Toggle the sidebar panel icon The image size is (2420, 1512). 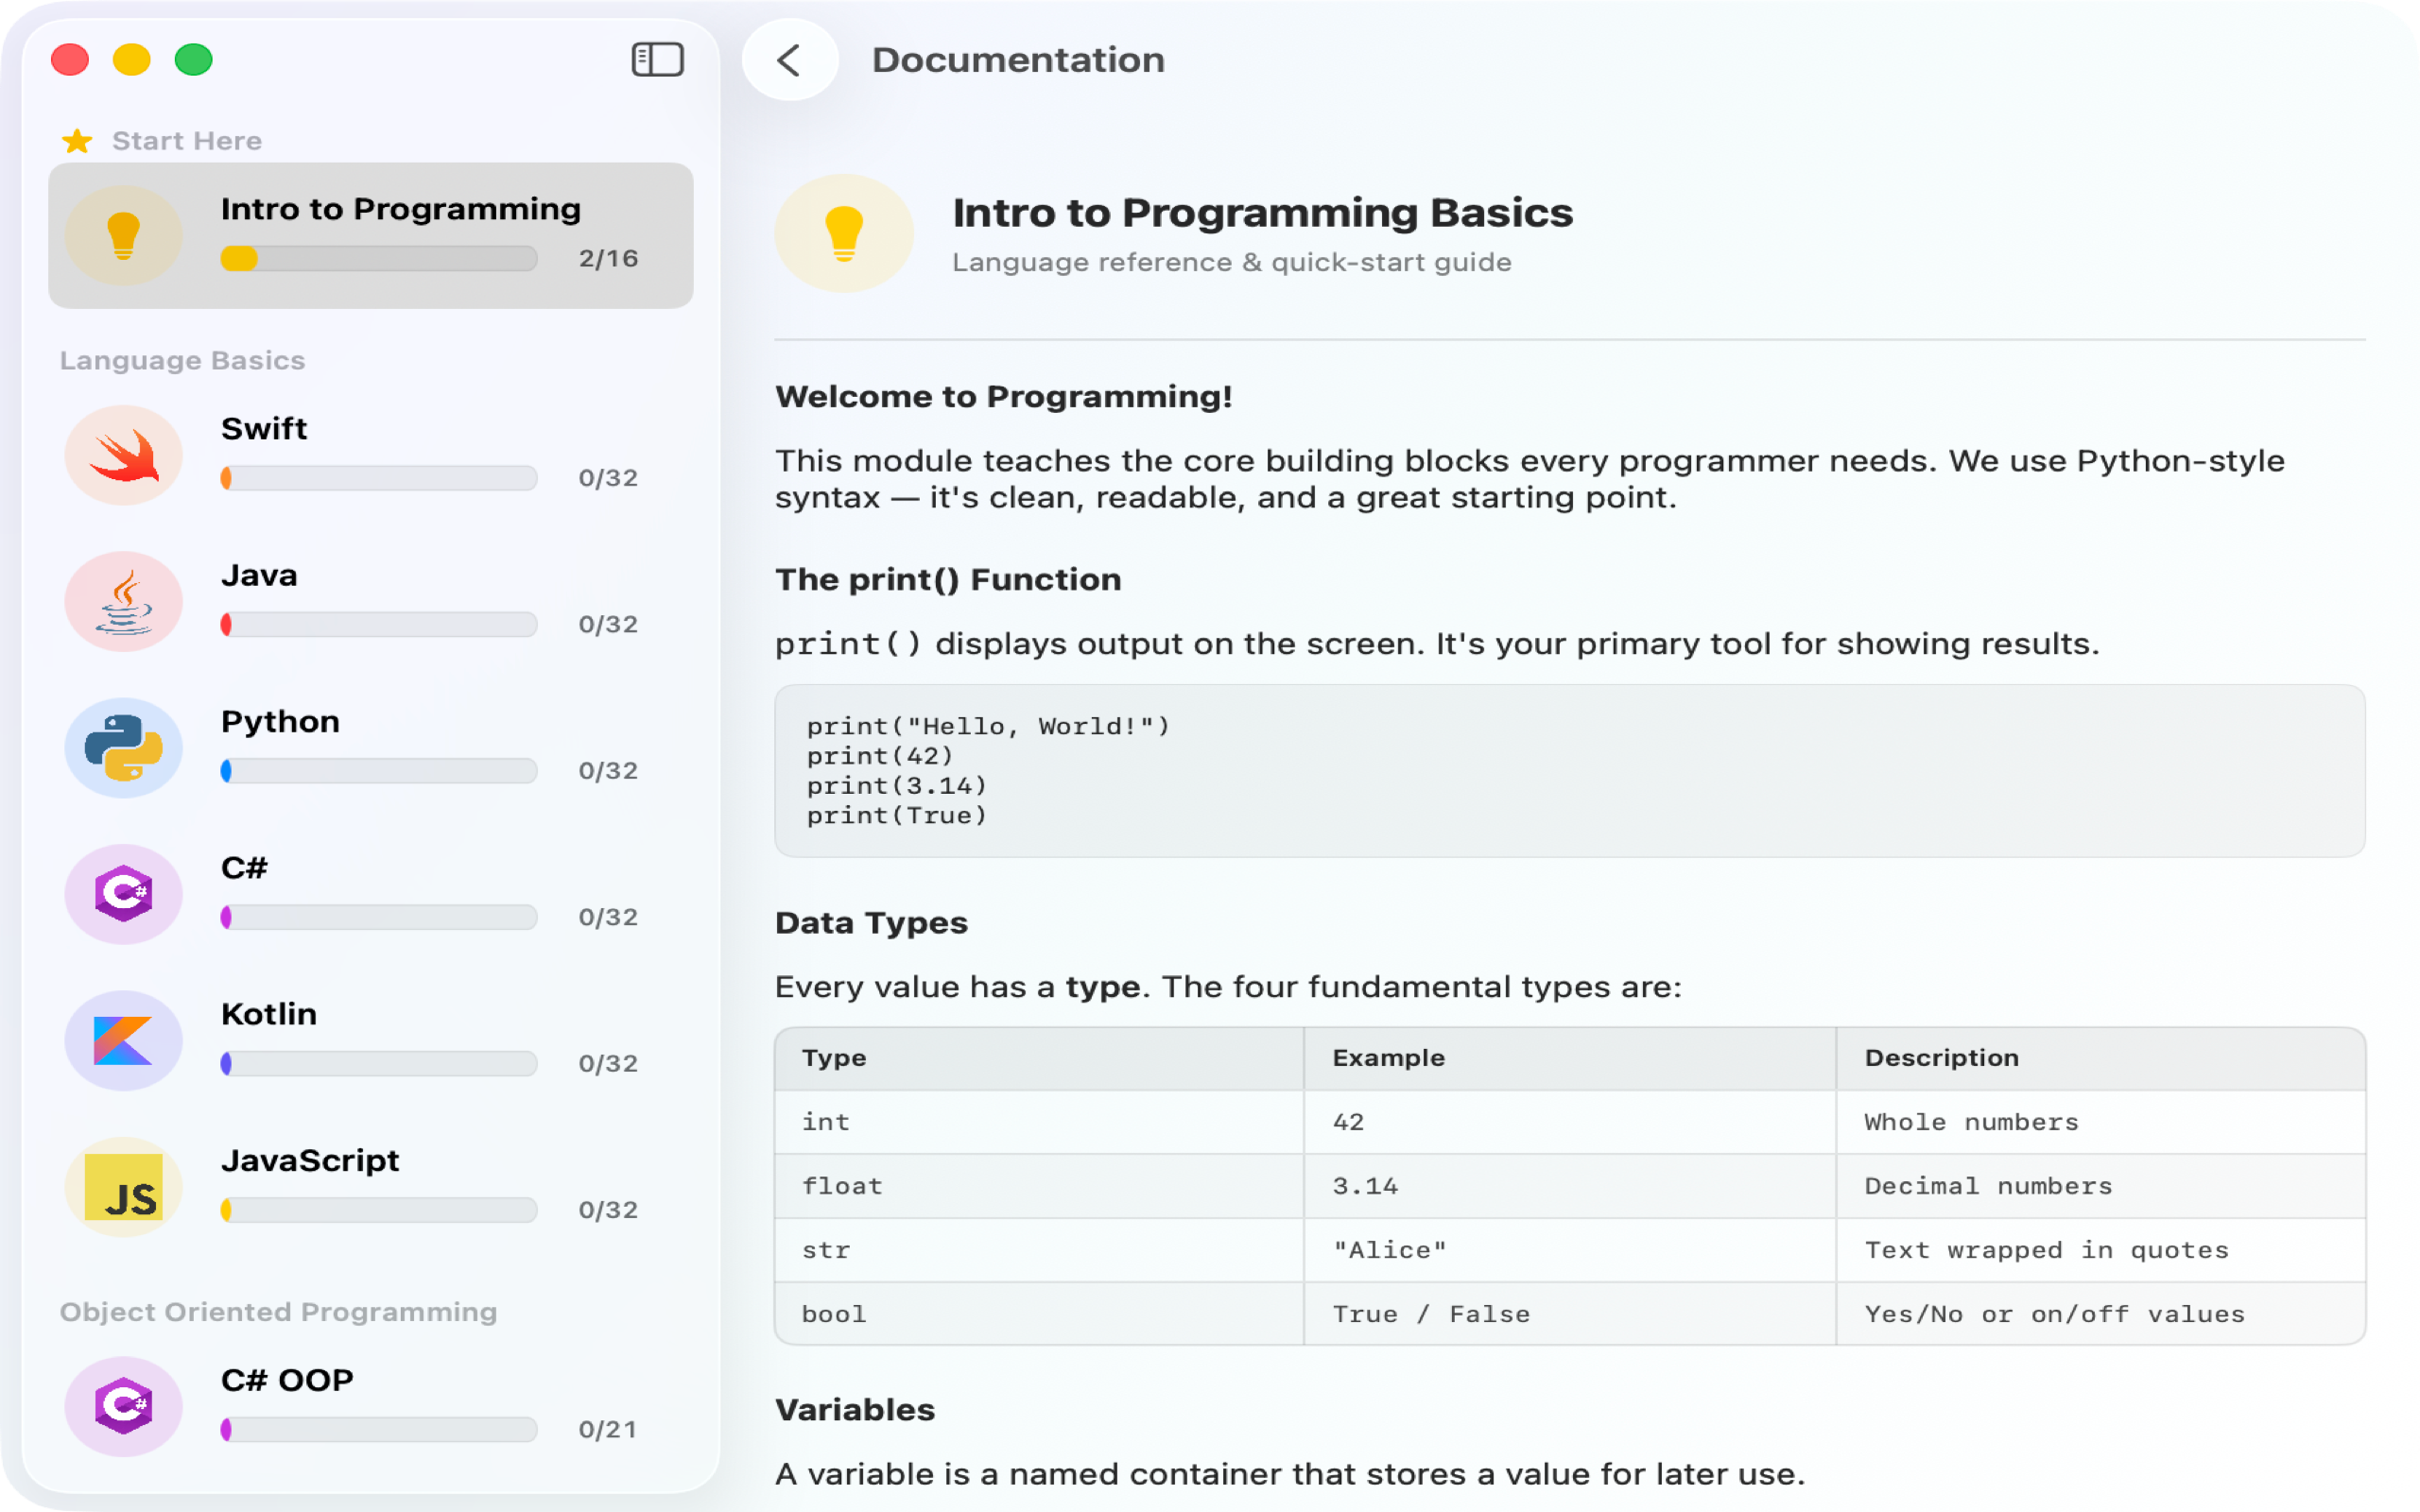[x=657, y=60]
